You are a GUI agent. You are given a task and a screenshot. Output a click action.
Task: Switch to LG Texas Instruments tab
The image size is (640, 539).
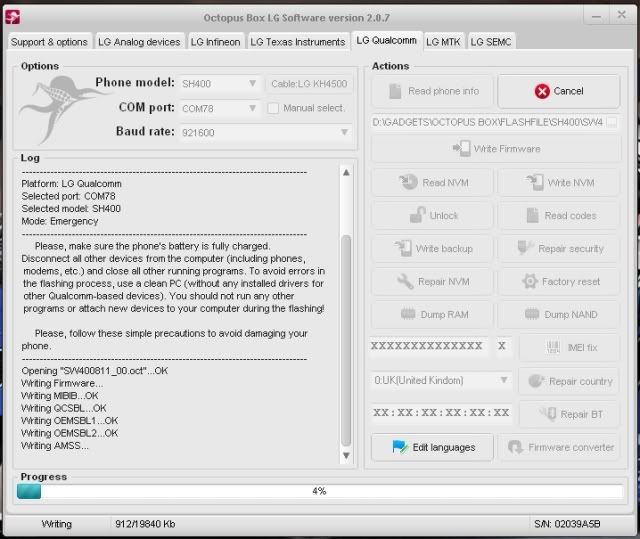pos(298,42)
